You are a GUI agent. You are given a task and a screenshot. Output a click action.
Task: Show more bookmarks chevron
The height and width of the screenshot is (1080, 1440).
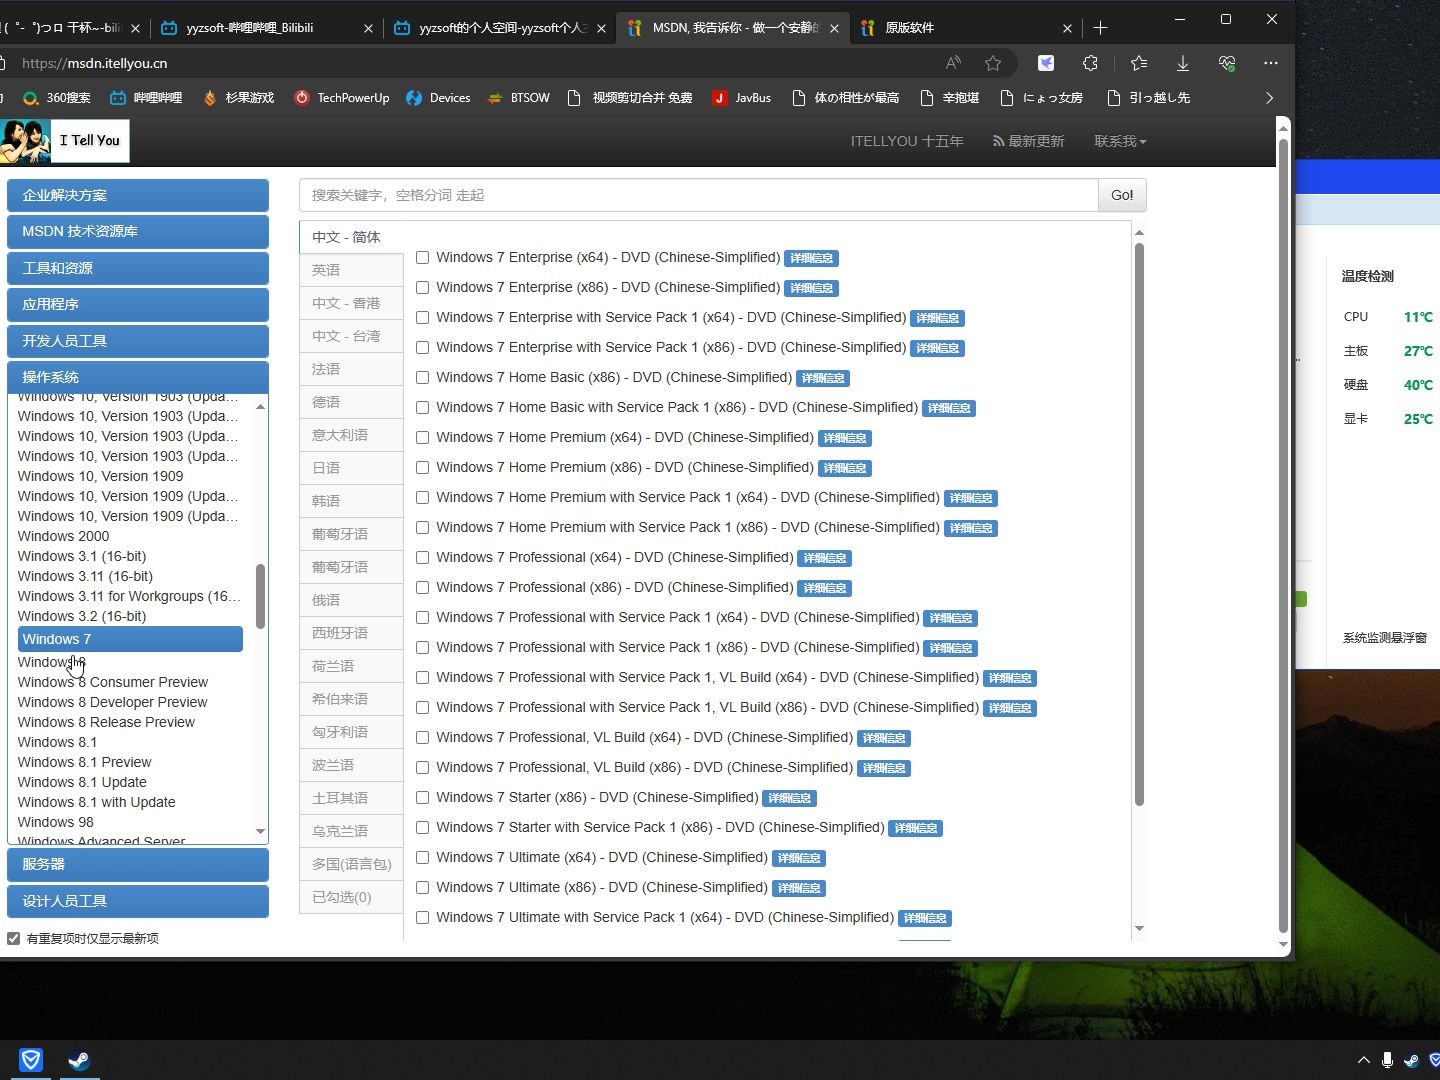point(1270,98)
